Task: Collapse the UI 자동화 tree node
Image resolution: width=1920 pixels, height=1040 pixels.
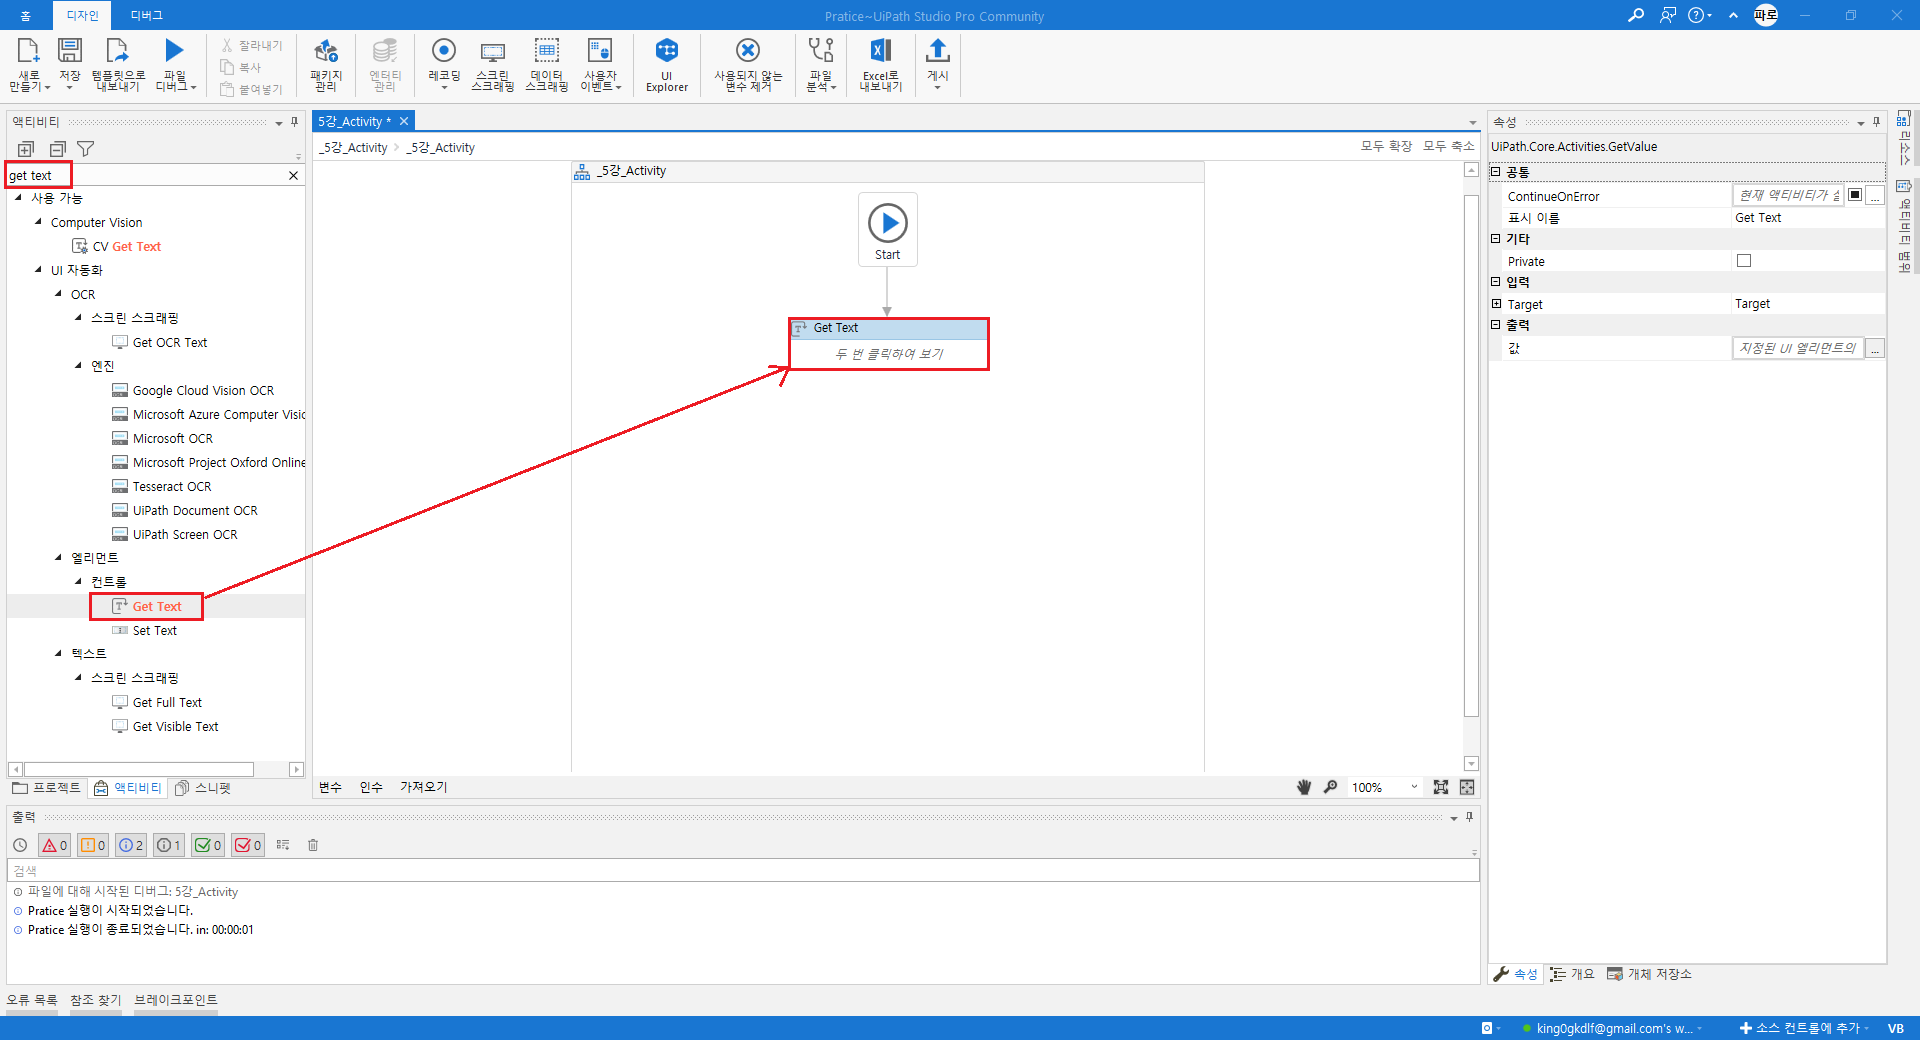Action: pos(39,270)
